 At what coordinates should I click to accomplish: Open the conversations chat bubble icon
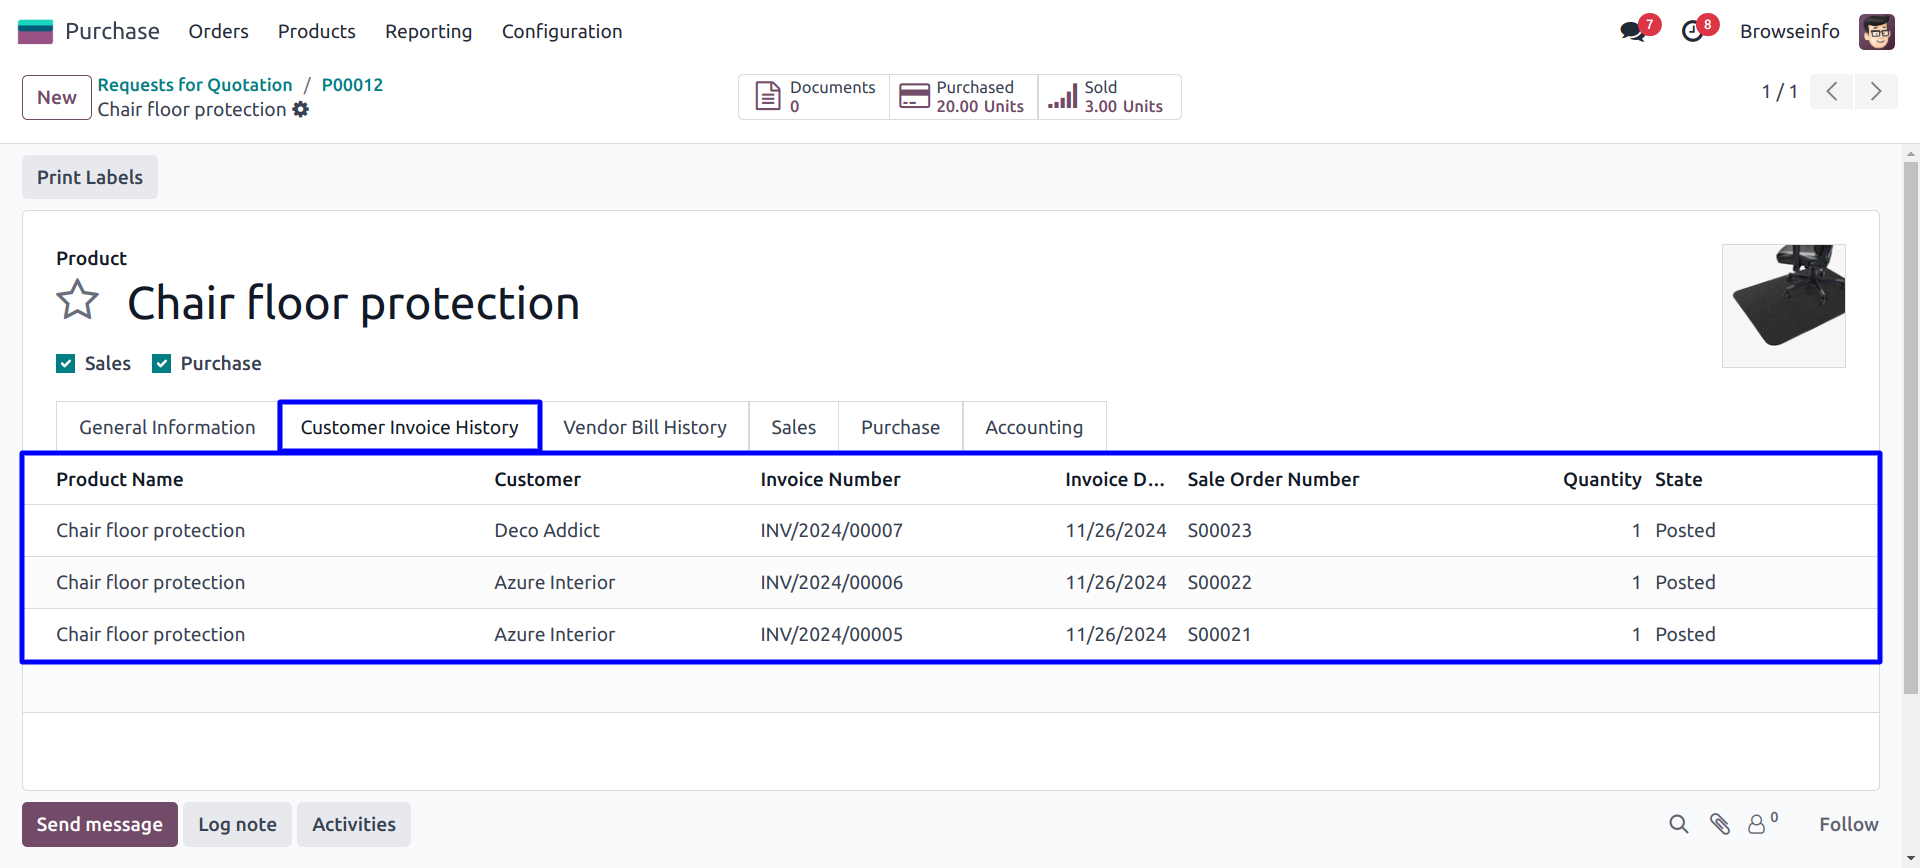pyautogui.click(x=1633, y=31)
